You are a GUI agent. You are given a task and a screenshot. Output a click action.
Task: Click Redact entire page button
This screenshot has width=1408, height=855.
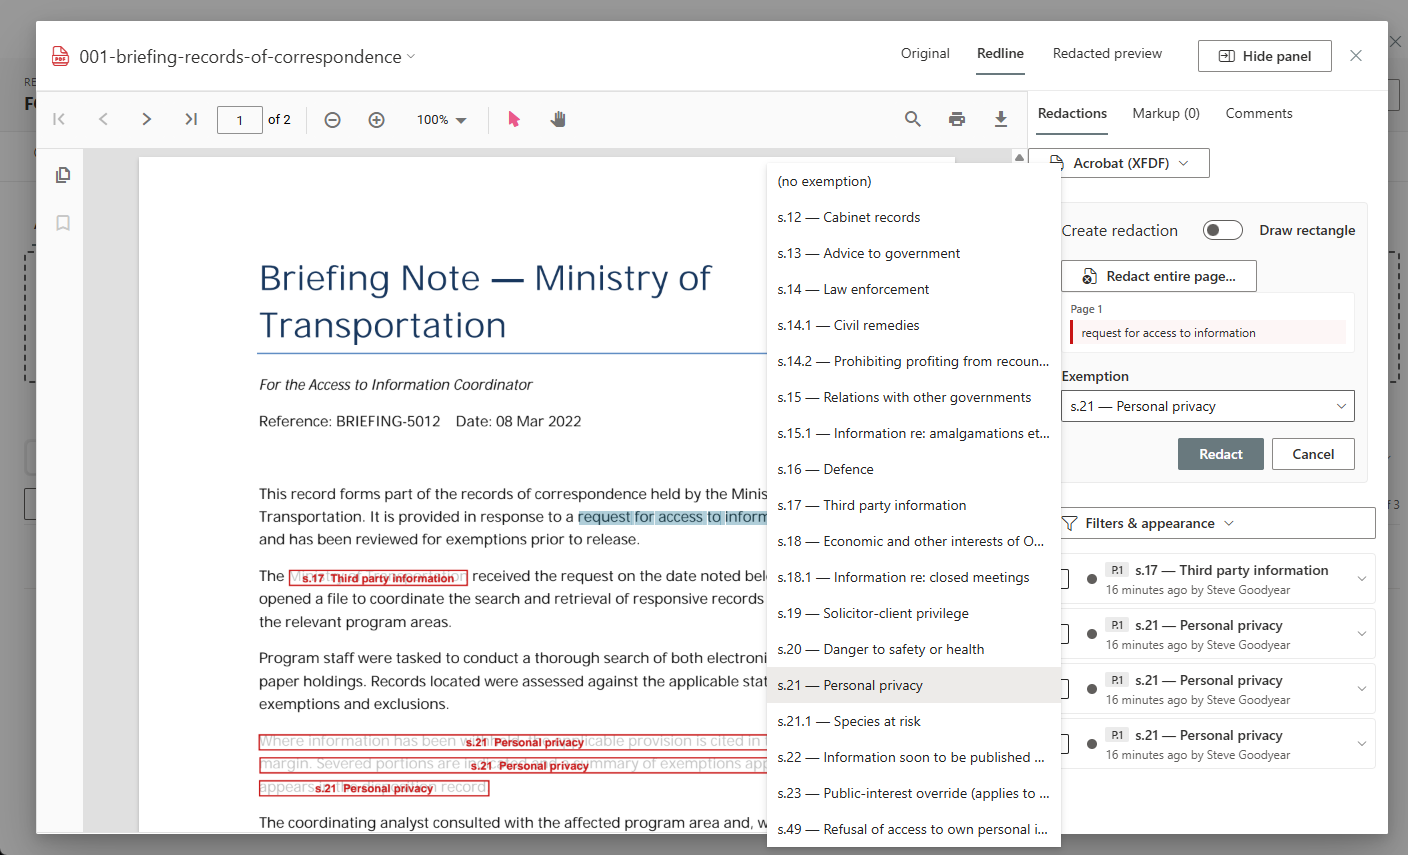click(1159, 276)
